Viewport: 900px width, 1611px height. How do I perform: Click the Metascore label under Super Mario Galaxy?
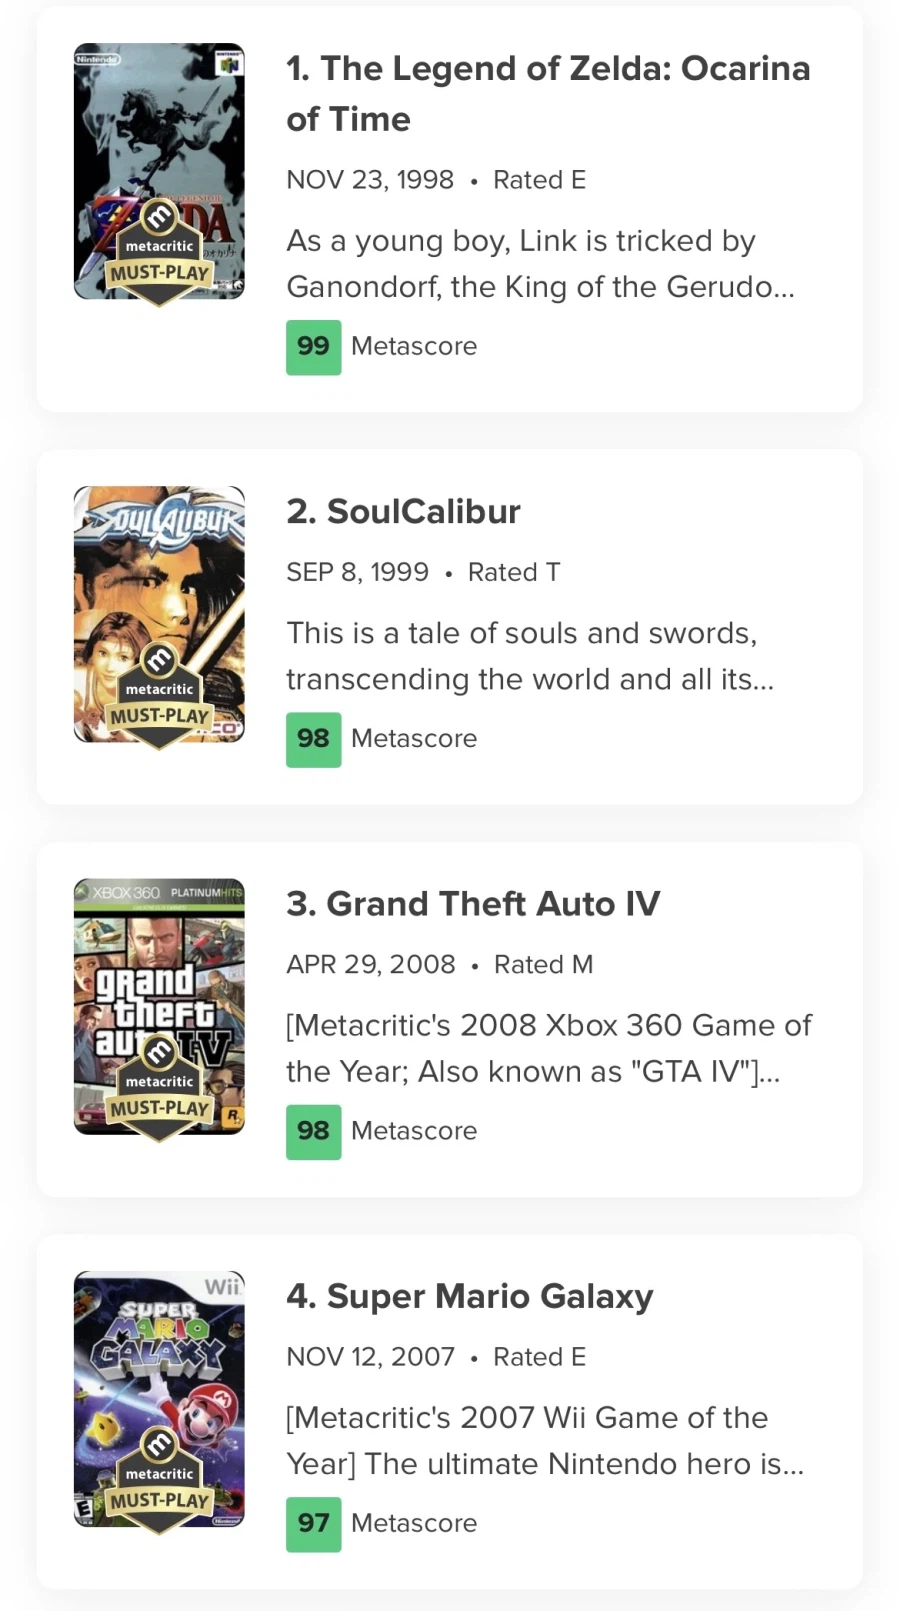[414, 1523]
